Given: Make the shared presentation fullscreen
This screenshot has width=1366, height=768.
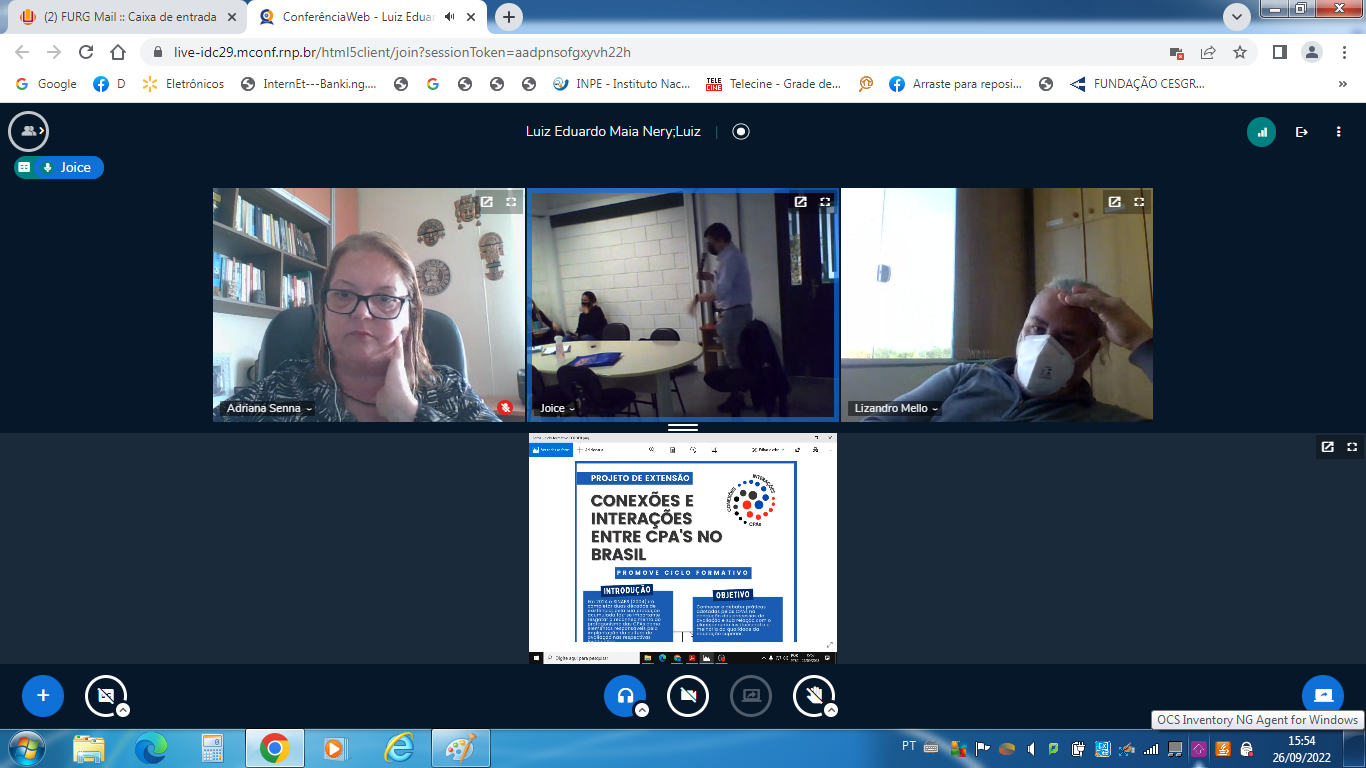Looking at the screenshot, I should (1352, 447).
